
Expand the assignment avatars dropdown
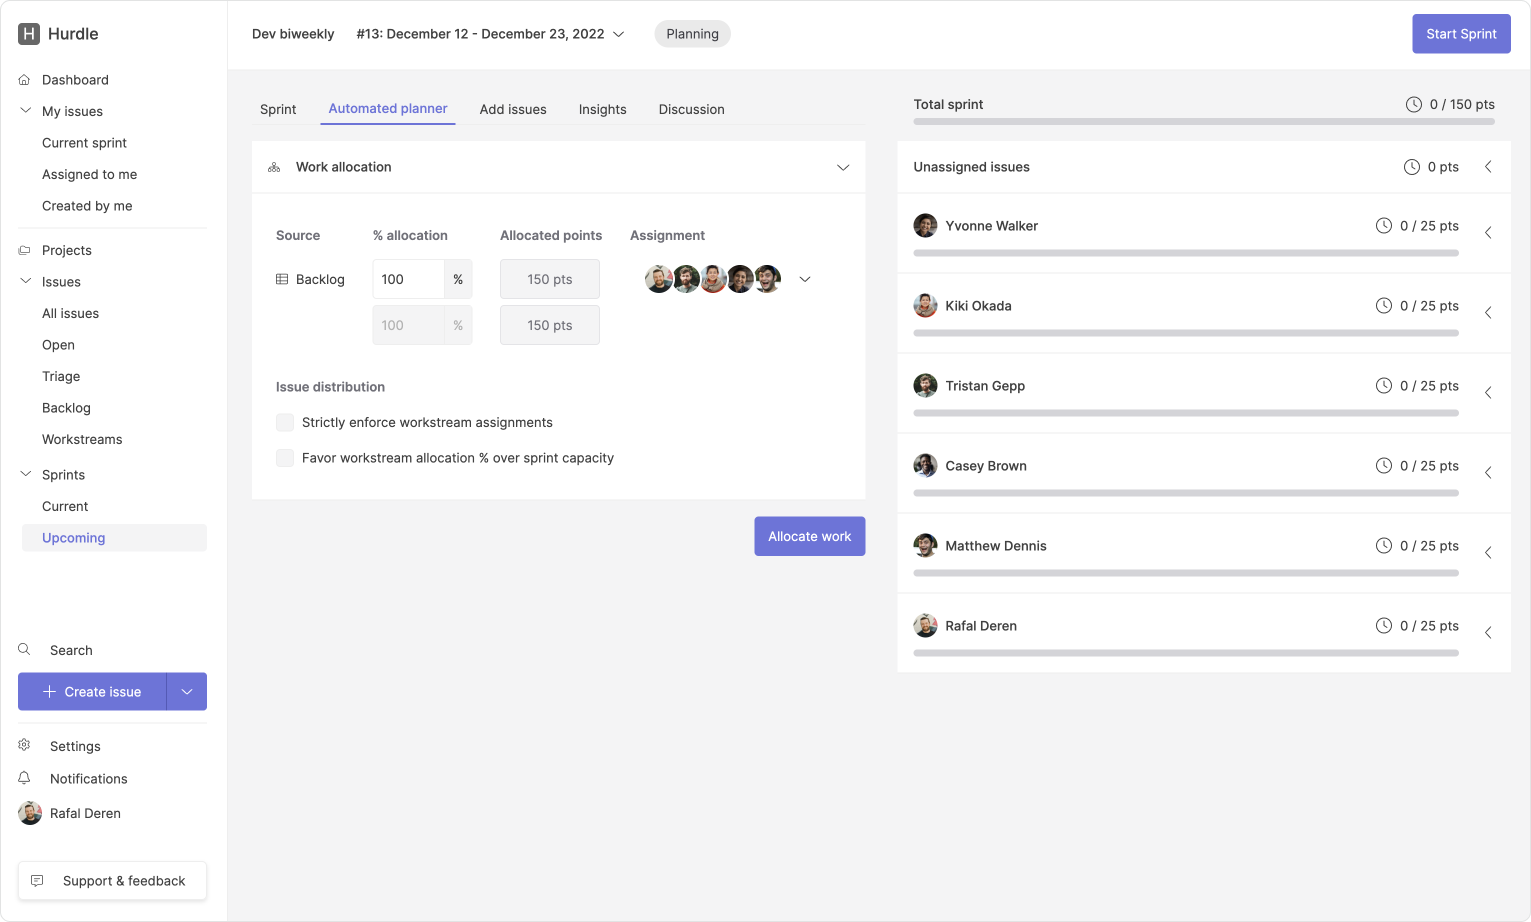coord(804,280)
